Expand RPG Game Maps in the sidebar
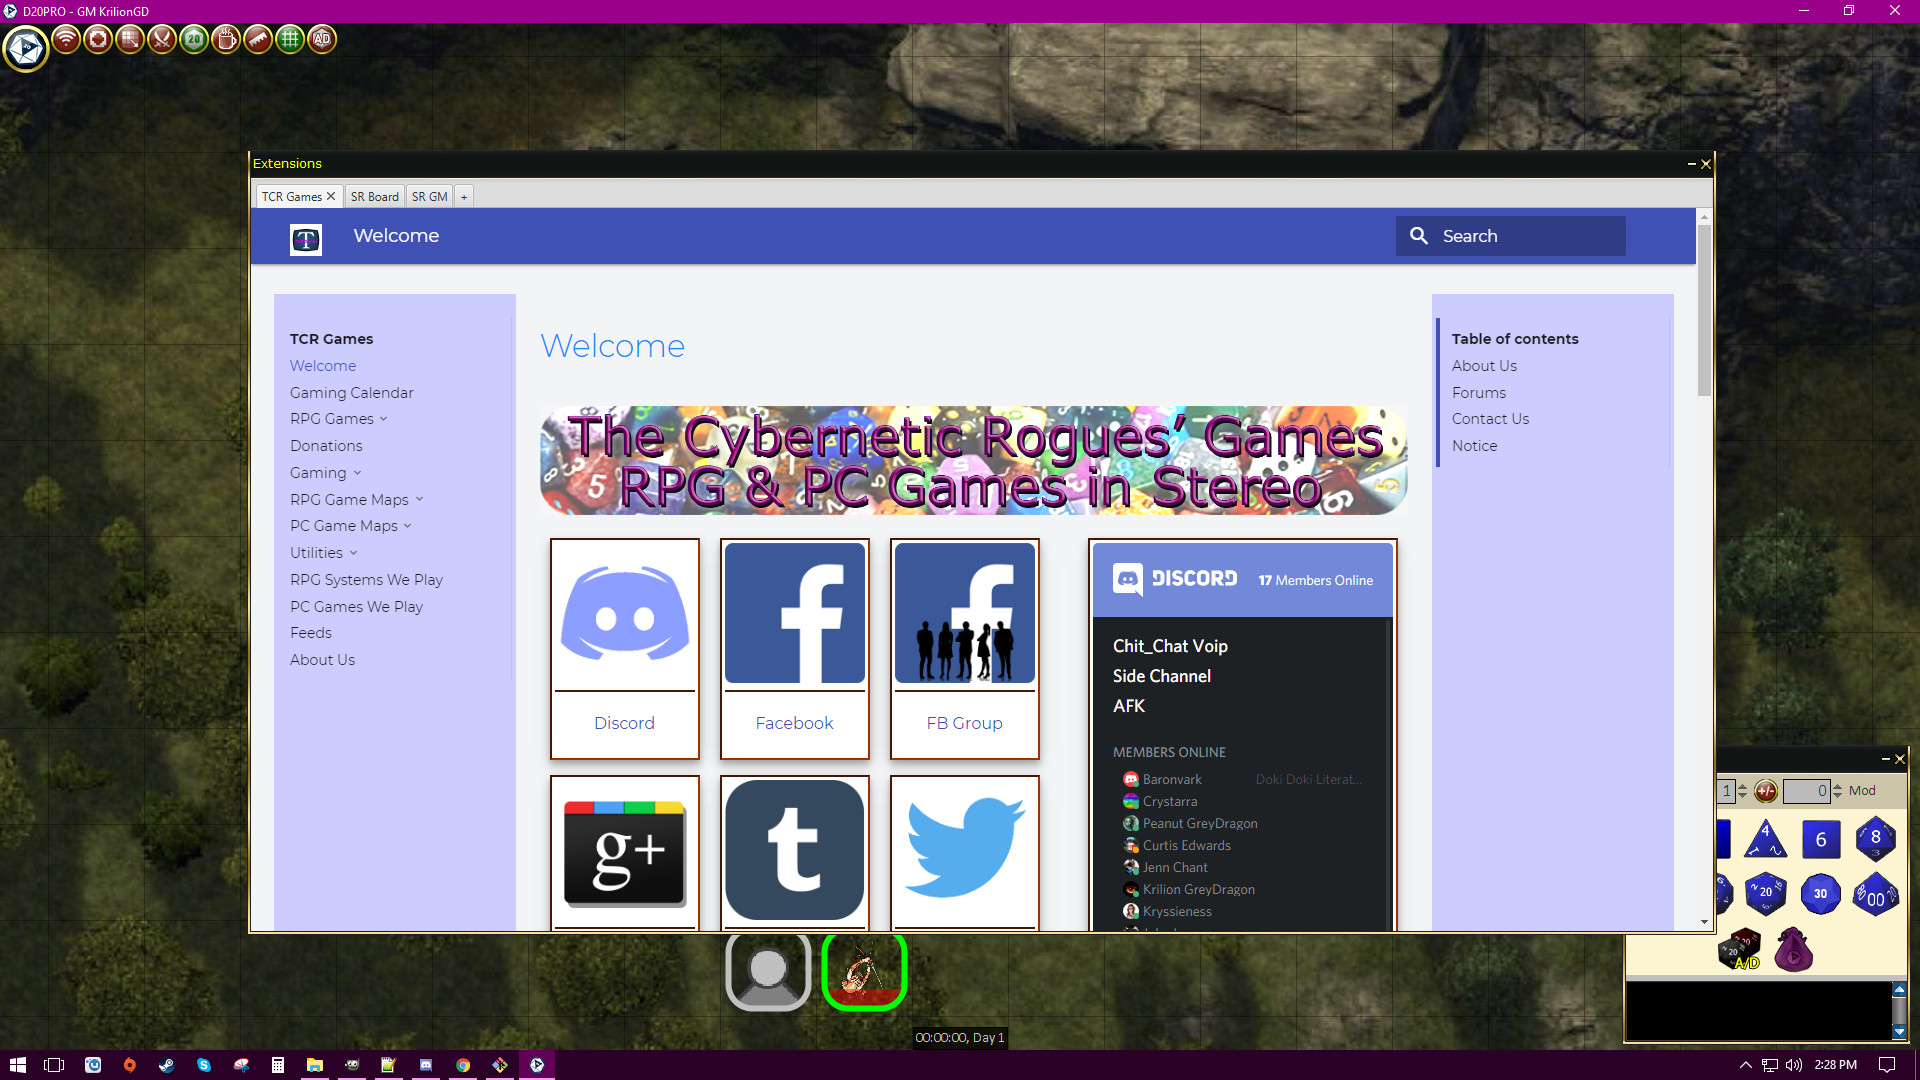The image size is (1920, 1080). (356, 500)
